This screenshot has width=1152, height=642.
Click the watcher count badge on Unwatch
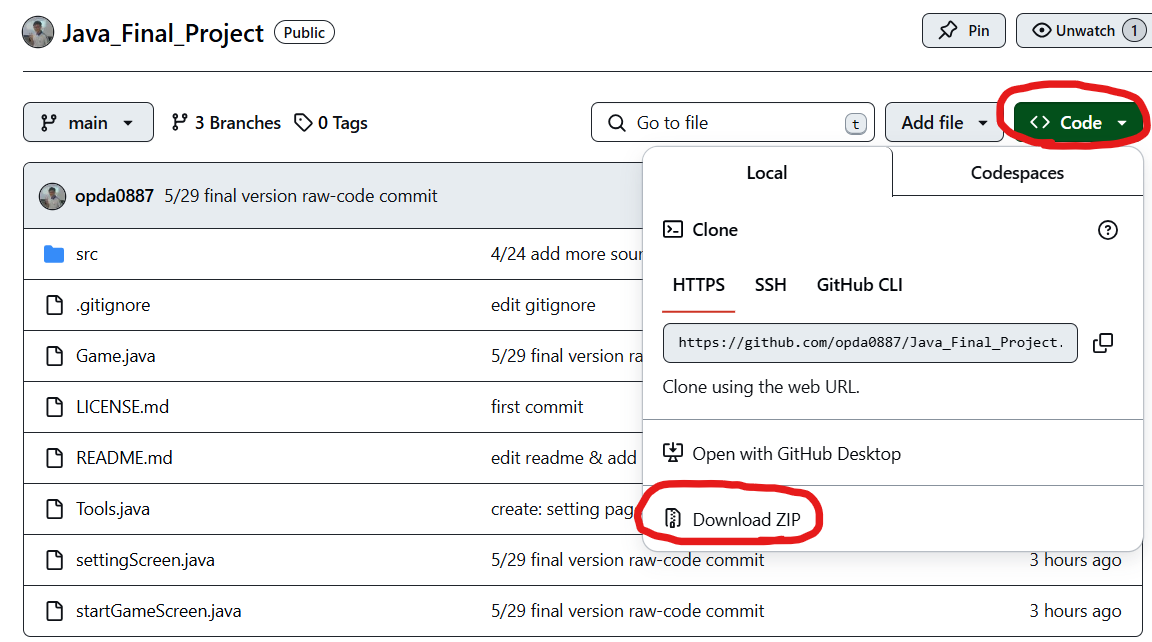point(1134,31)
